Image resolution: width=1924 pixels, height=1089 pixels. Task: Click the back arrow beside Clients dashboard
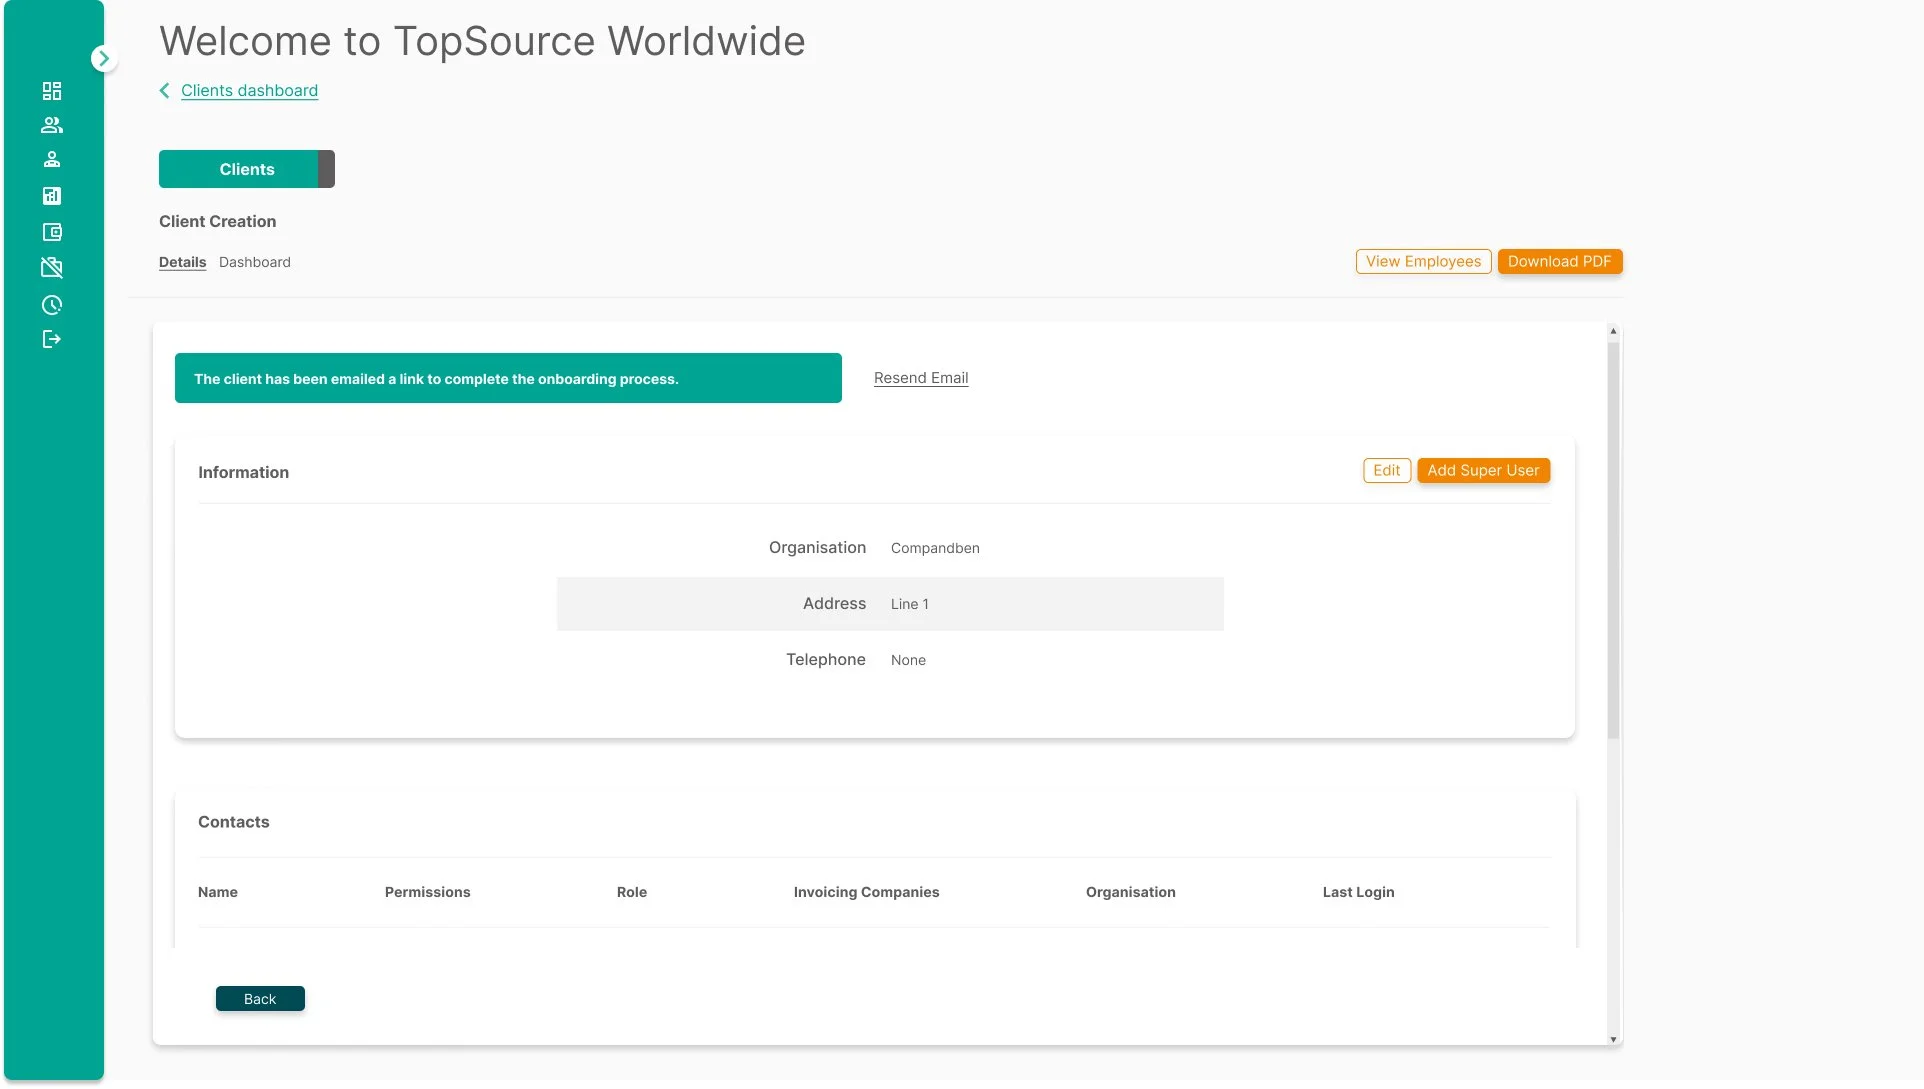click(165, 90)
